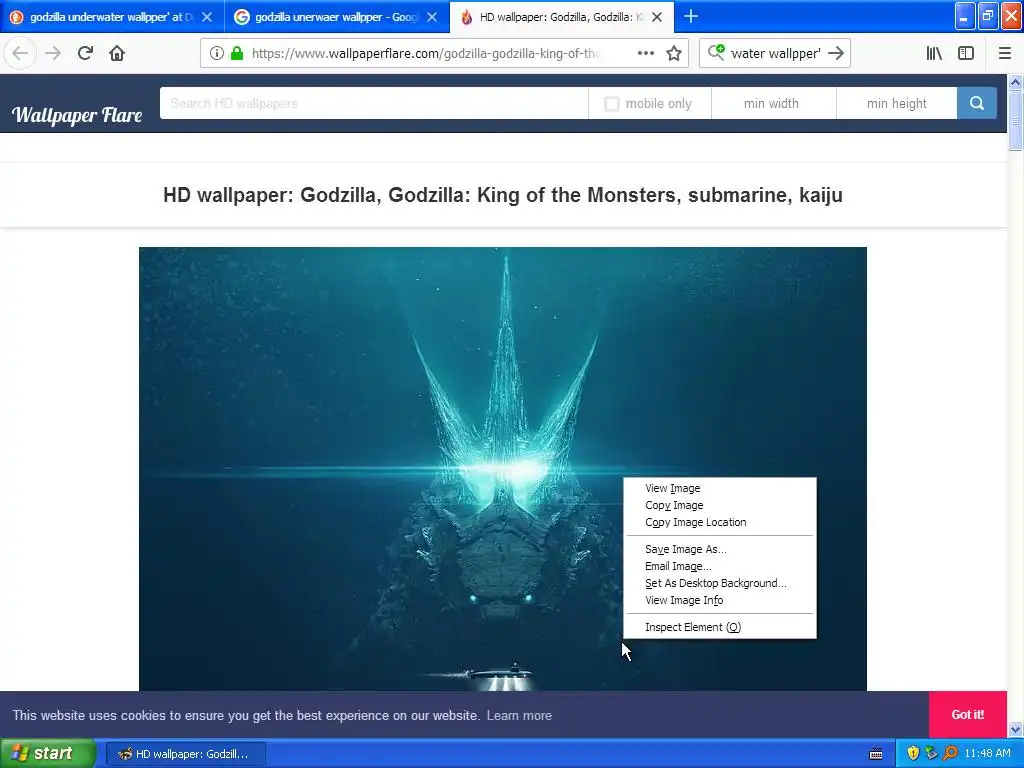The height and width of the screenshot is (768, 1024).
Task: Select Set As Desktop Background... option
Action: 720,583
